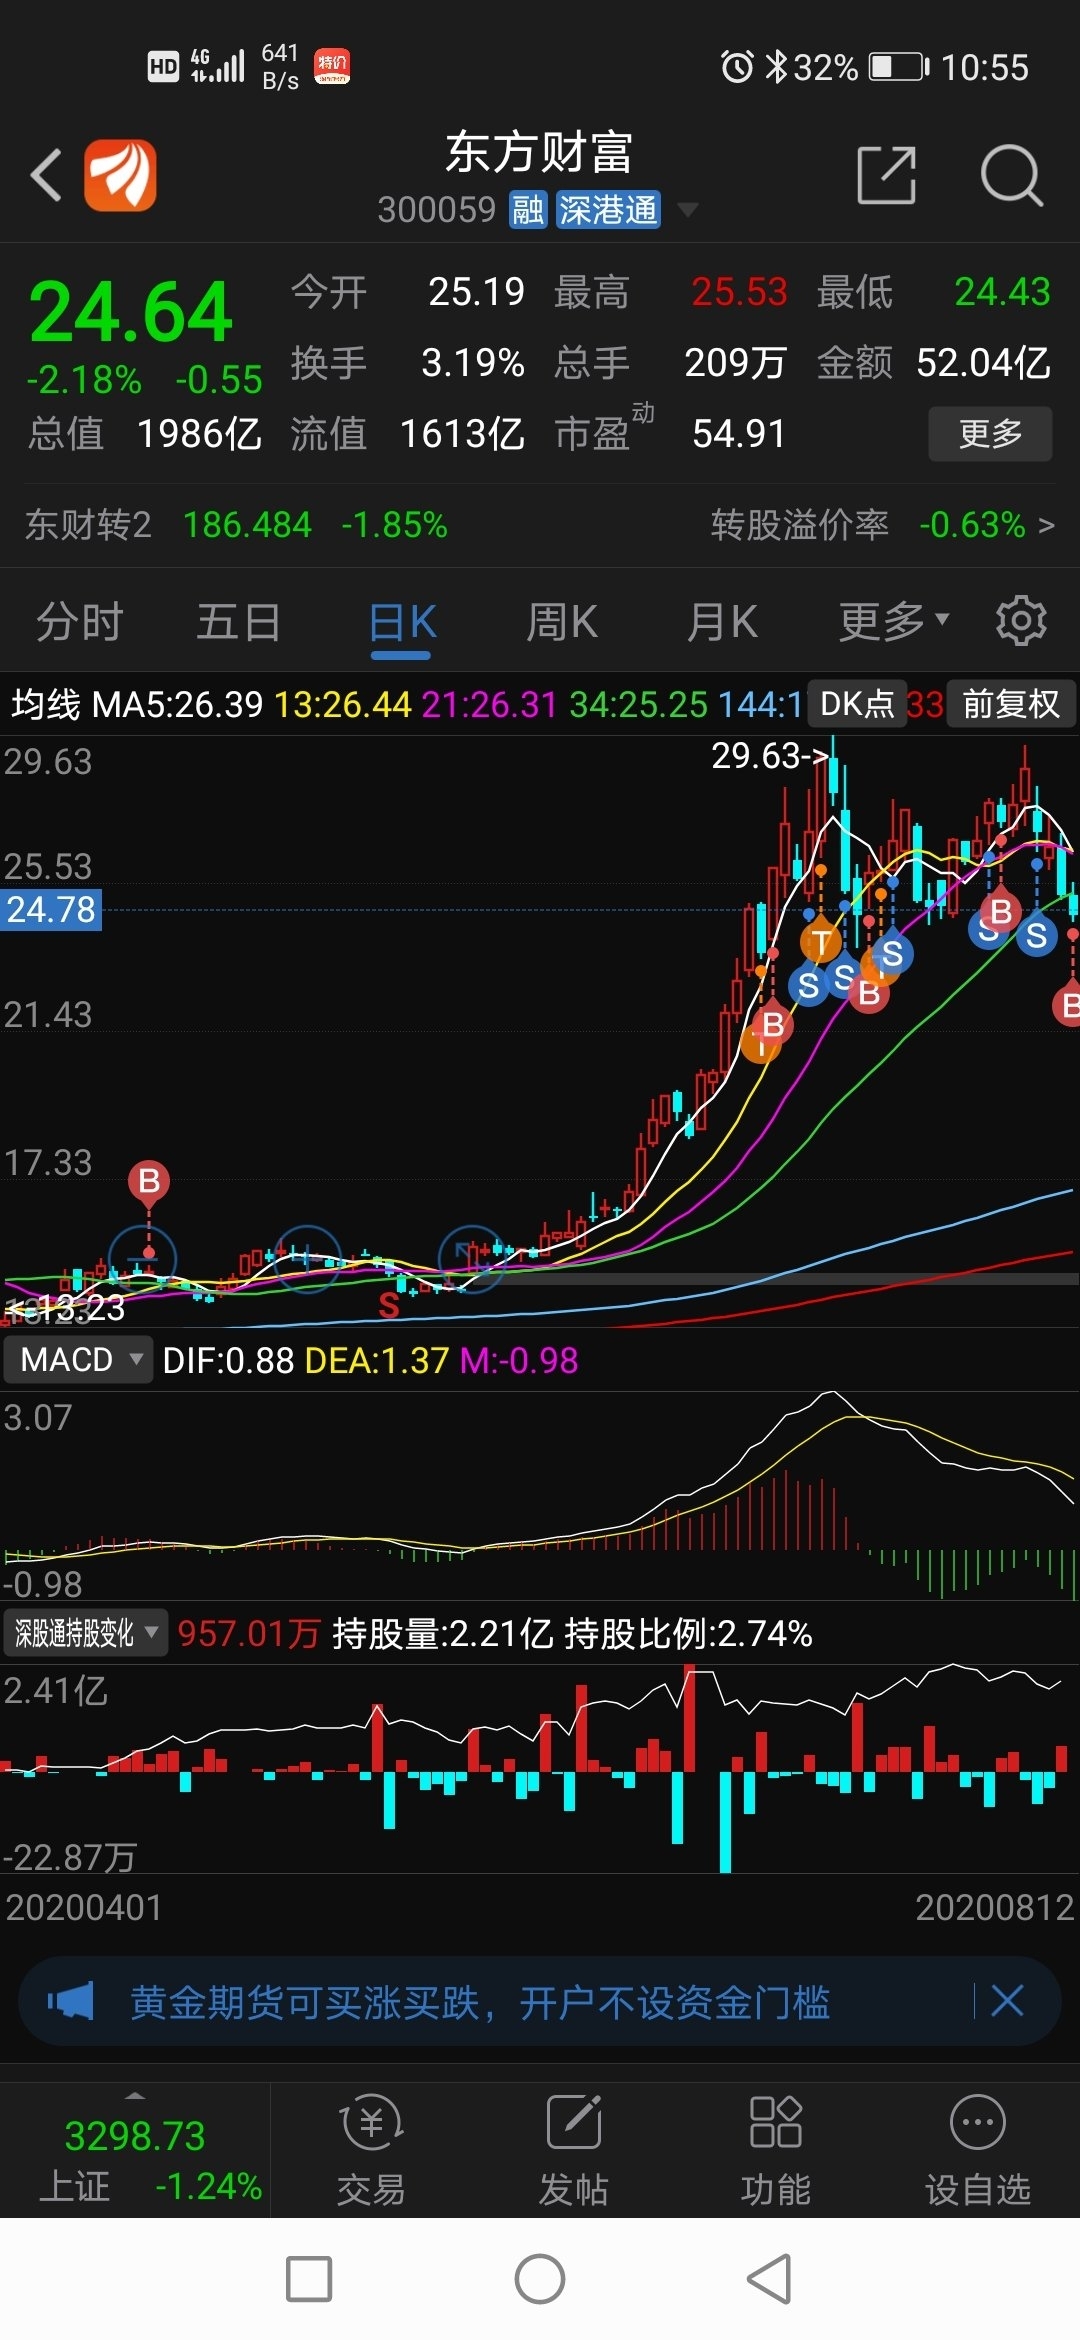
Task: Open 发帖 post icon
Action: point(574,2150)
